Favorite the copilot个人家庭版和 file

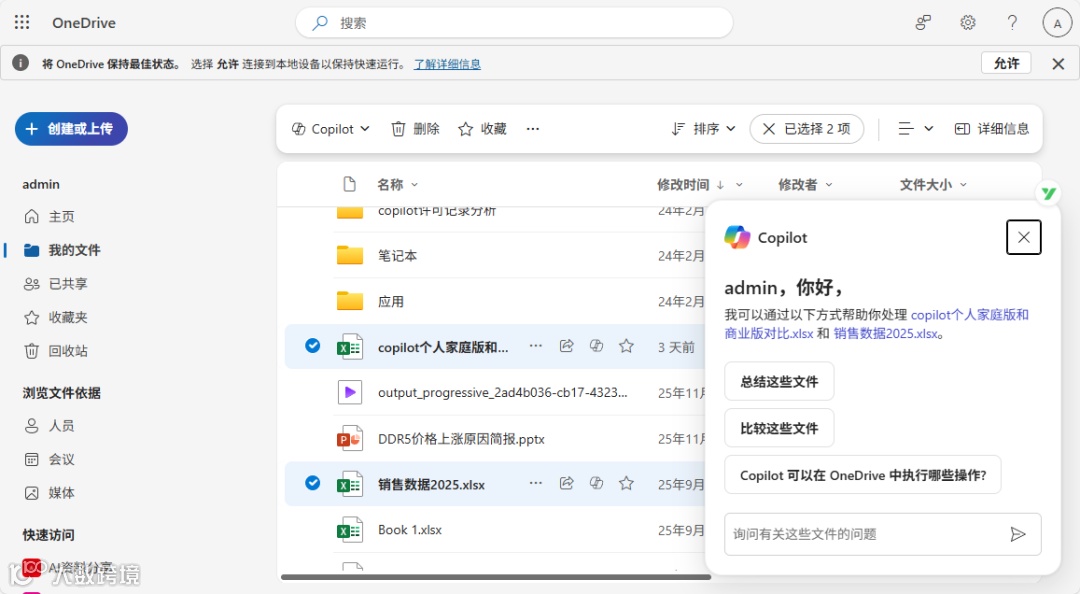(x=626, y=346)
